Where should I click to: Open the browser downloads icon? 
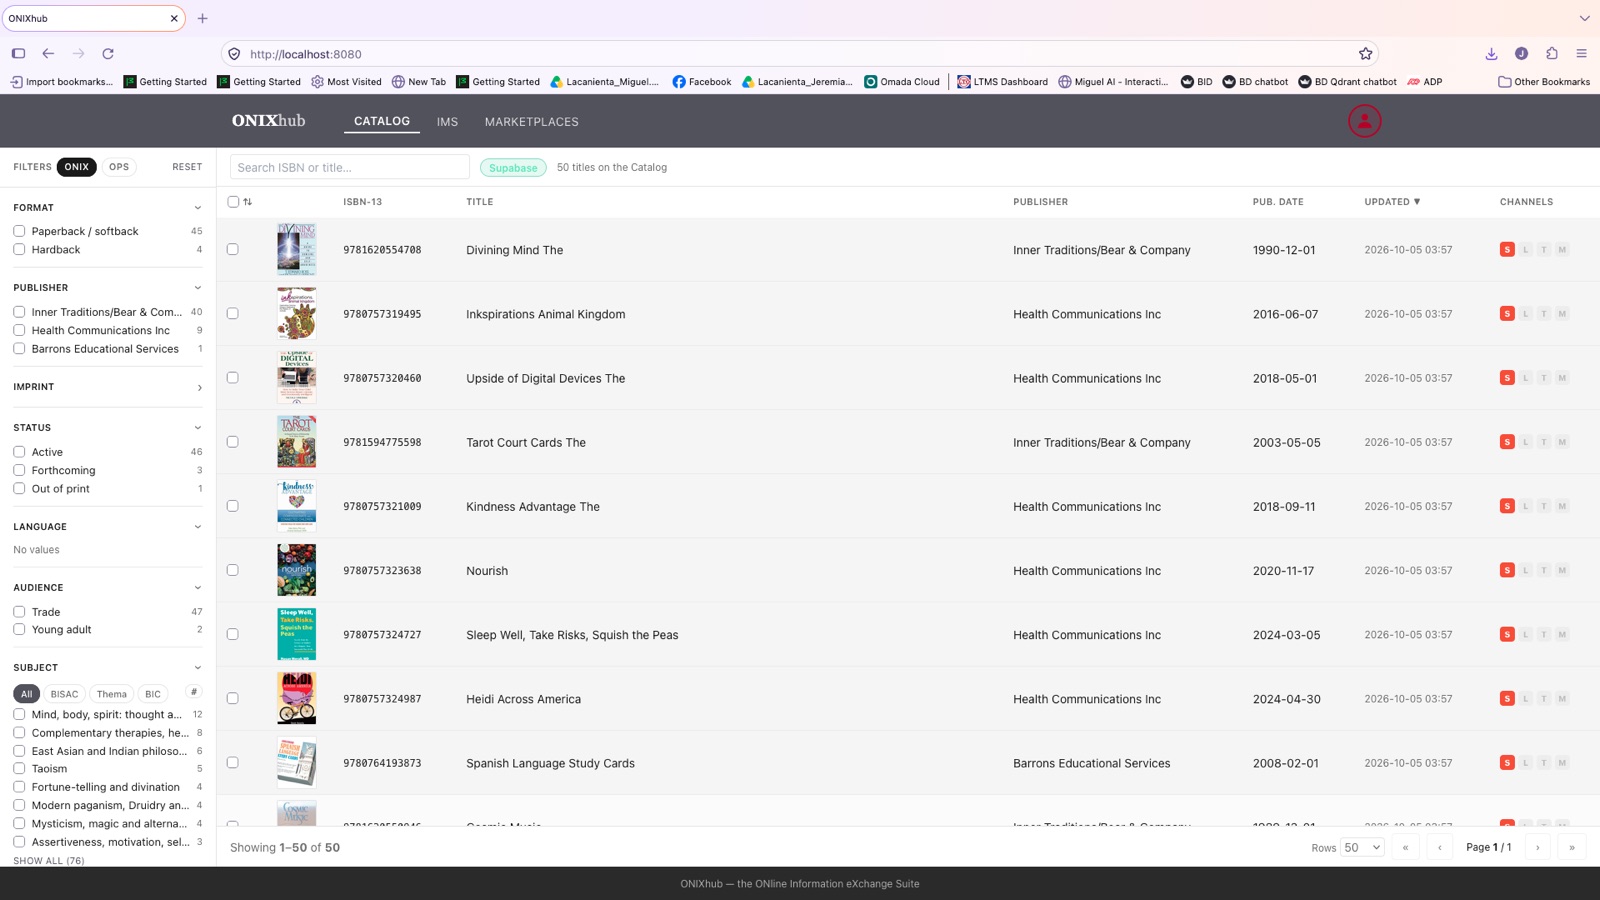[x=1491, y=54]
